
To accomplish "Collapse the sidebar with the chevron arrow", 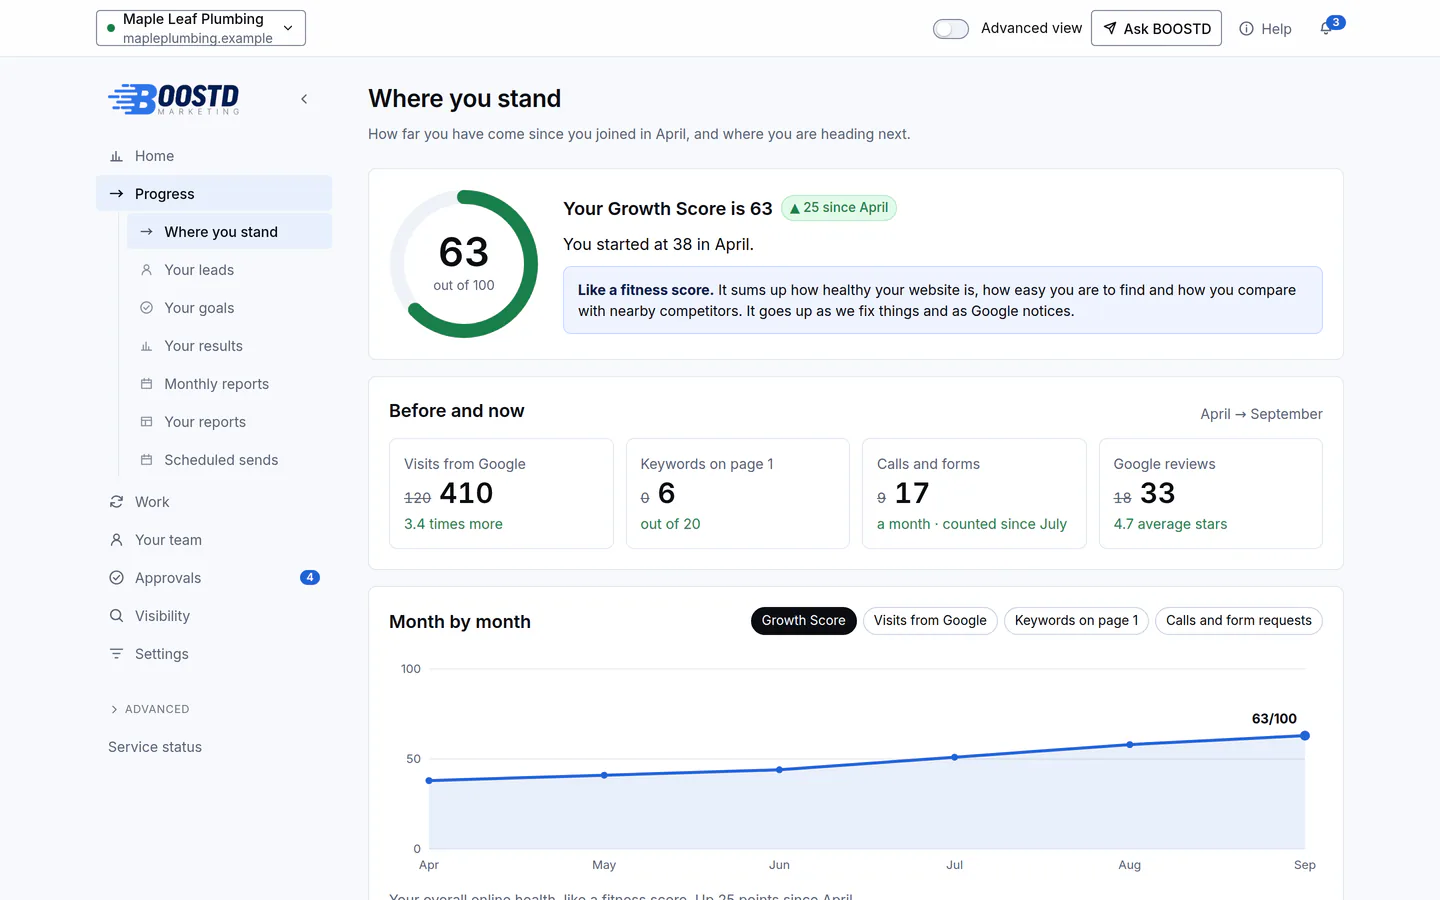I will pos(304,99).
